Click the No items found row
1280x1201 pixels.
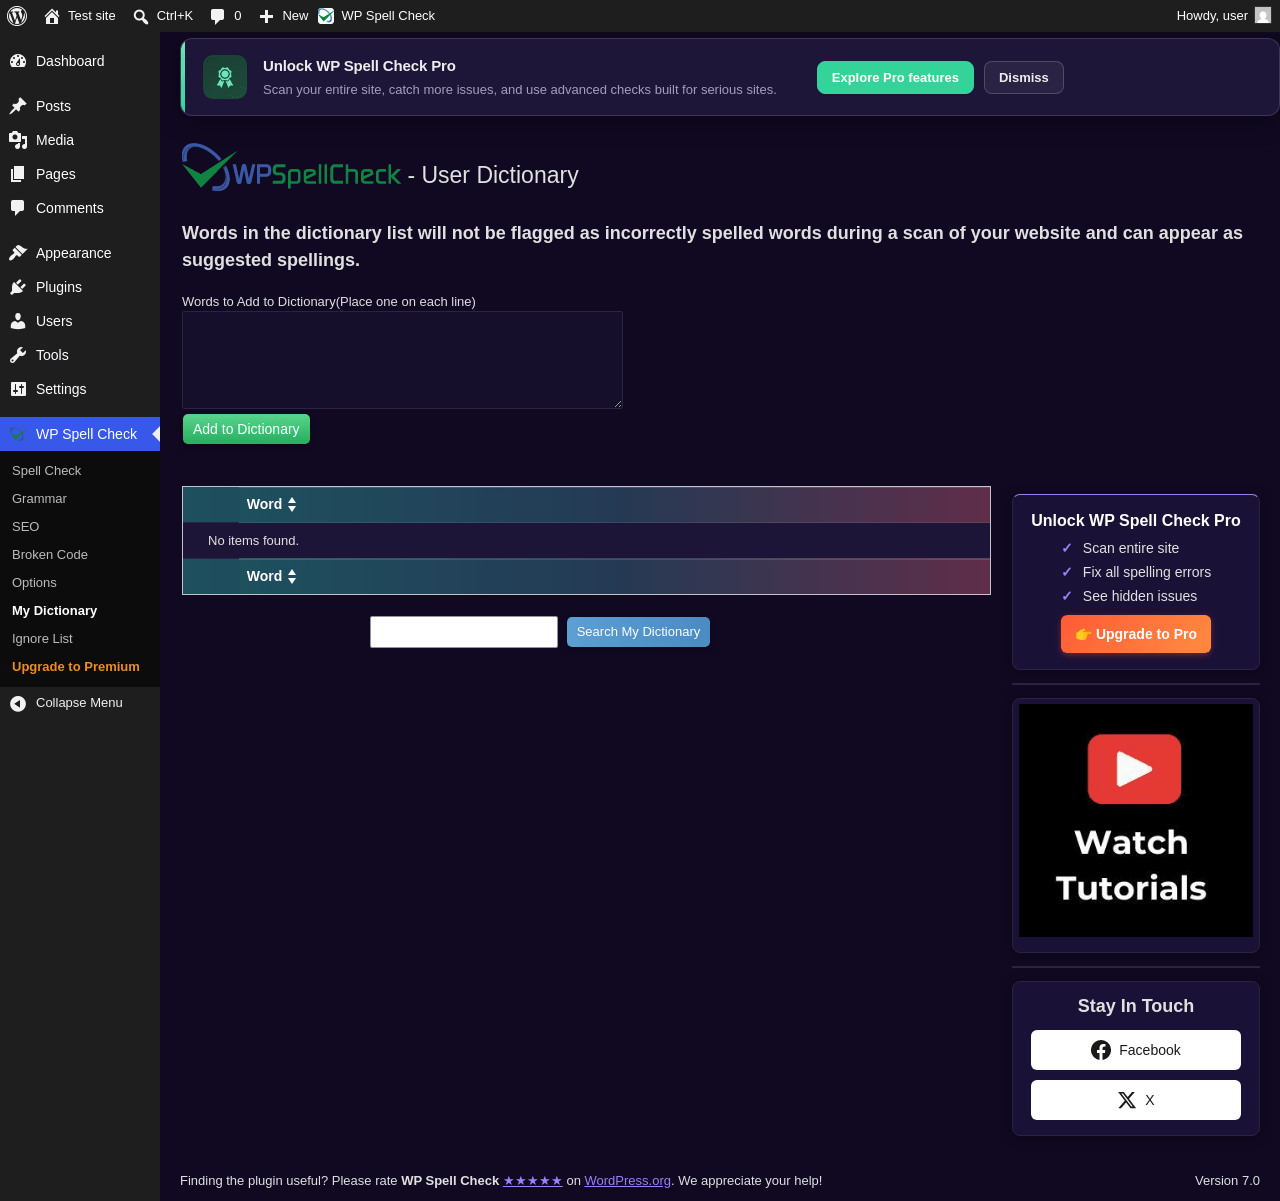[586, 541]
